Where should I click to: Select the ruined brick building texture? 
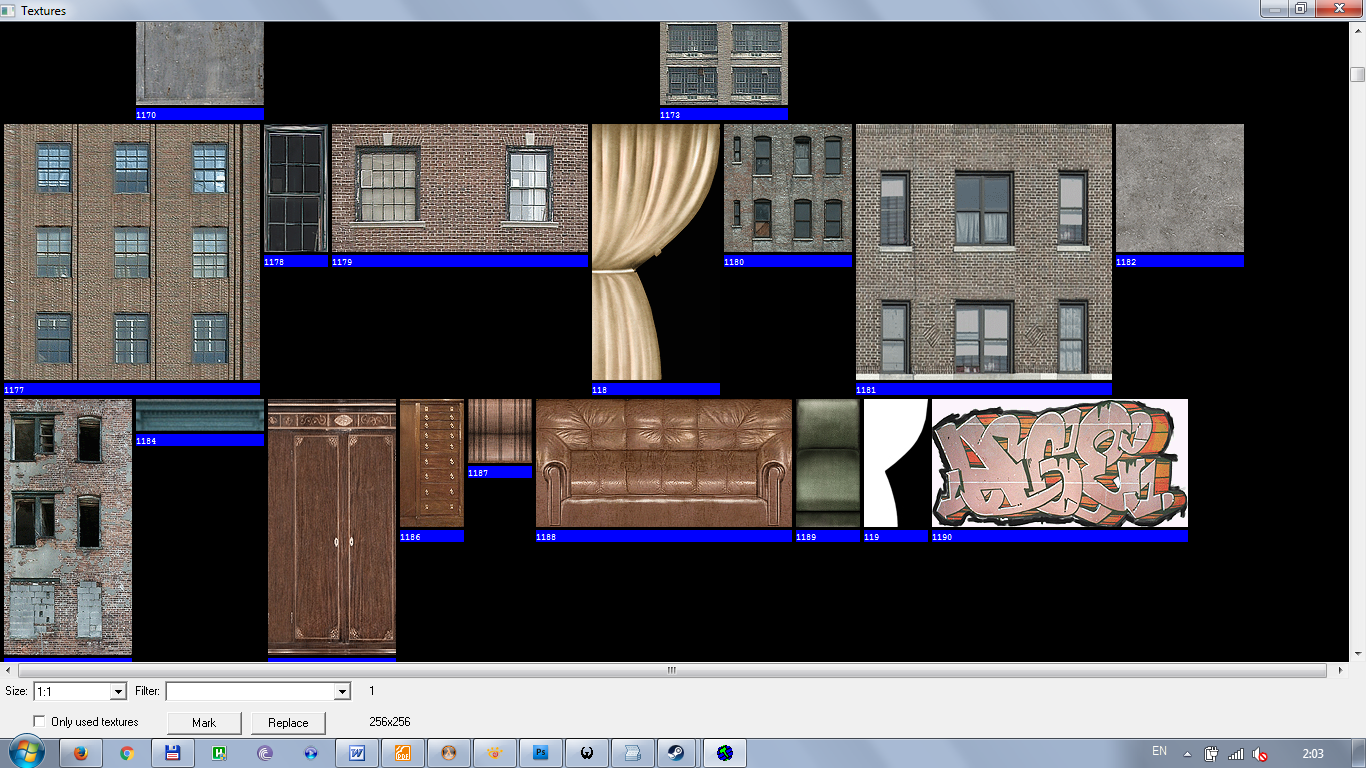68,527
